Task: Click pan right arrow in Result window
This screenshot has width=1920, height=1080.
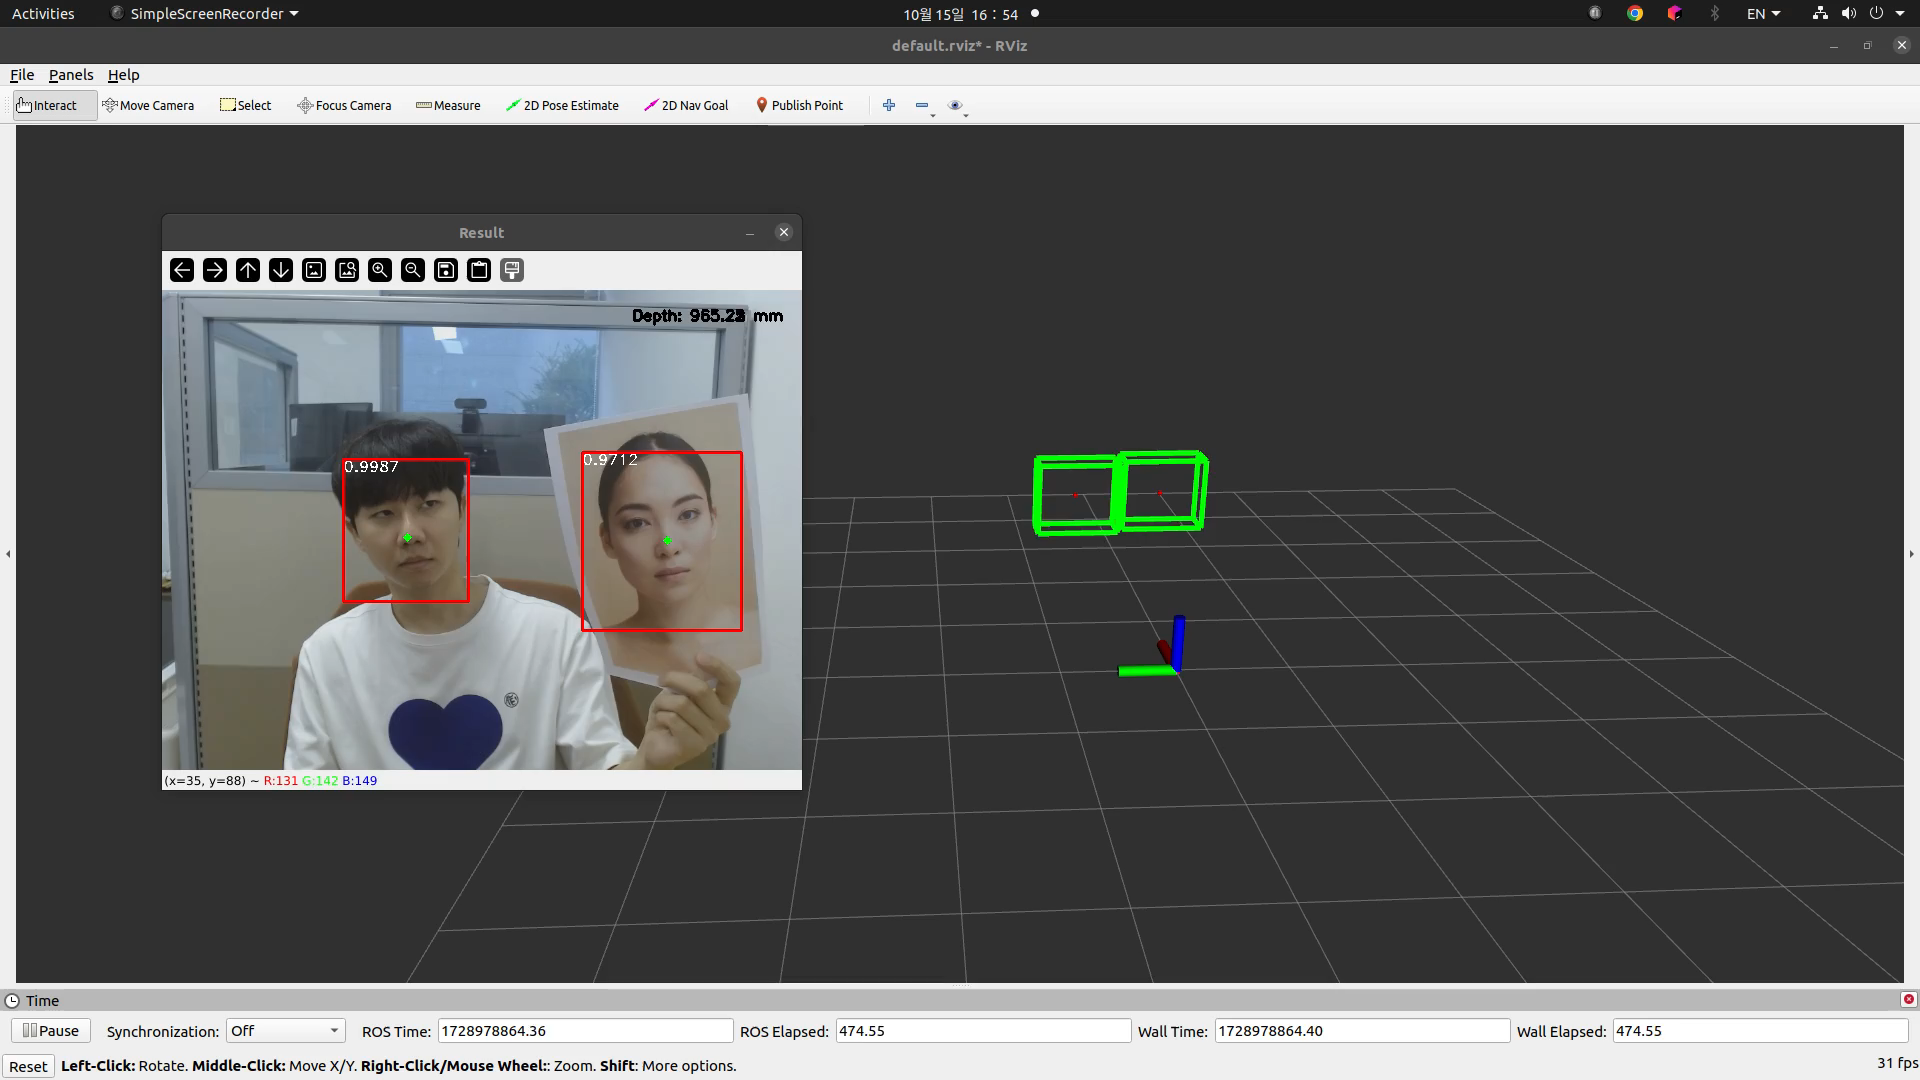Action: point(214,270)
